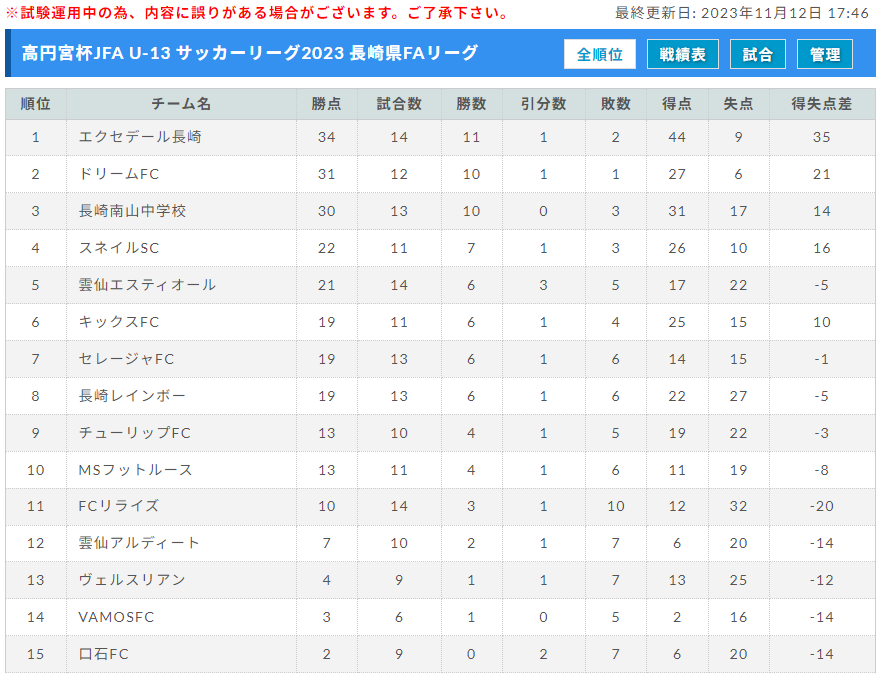Image resolution: width=879 pixels, height=682 pixels.
Task: Click the 管理 button
Action: pos(825,54)
